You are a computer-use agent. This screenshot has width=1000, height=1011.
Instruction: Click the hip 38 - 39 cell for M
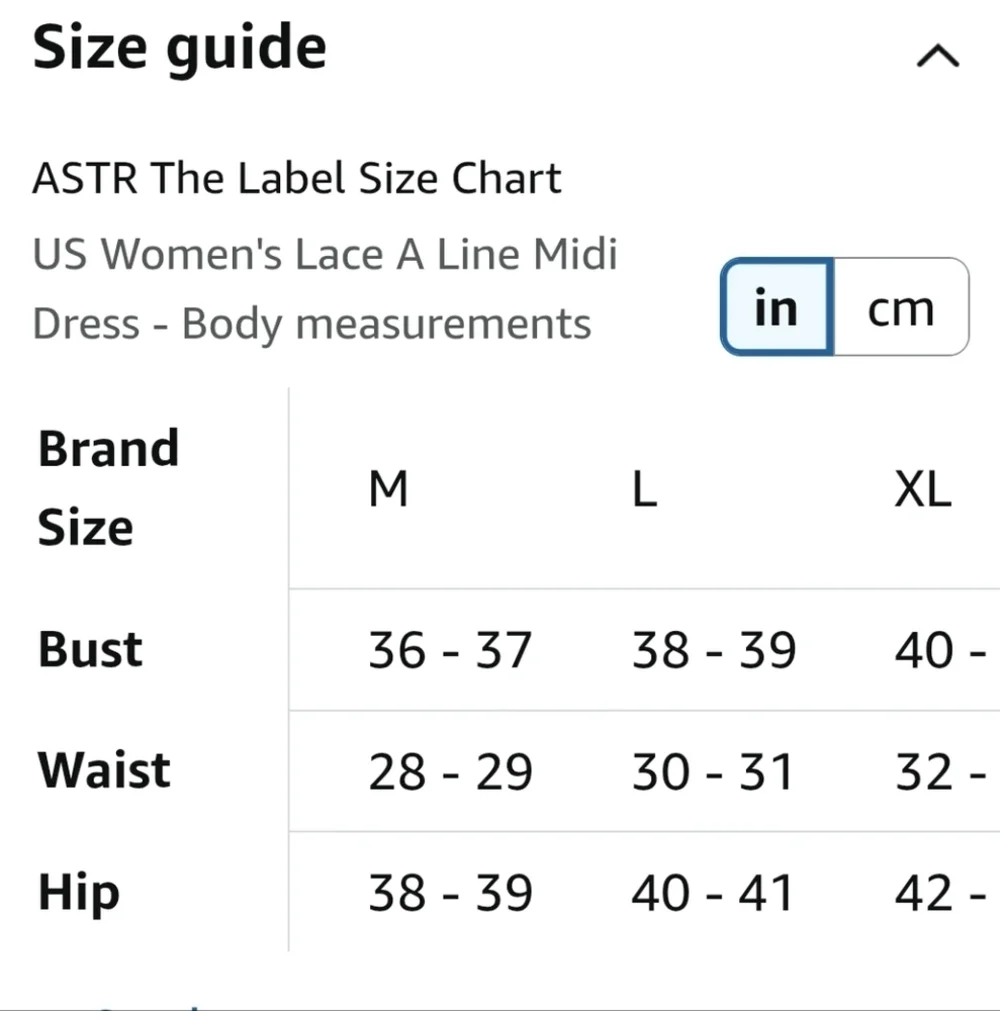click(449, 893)
